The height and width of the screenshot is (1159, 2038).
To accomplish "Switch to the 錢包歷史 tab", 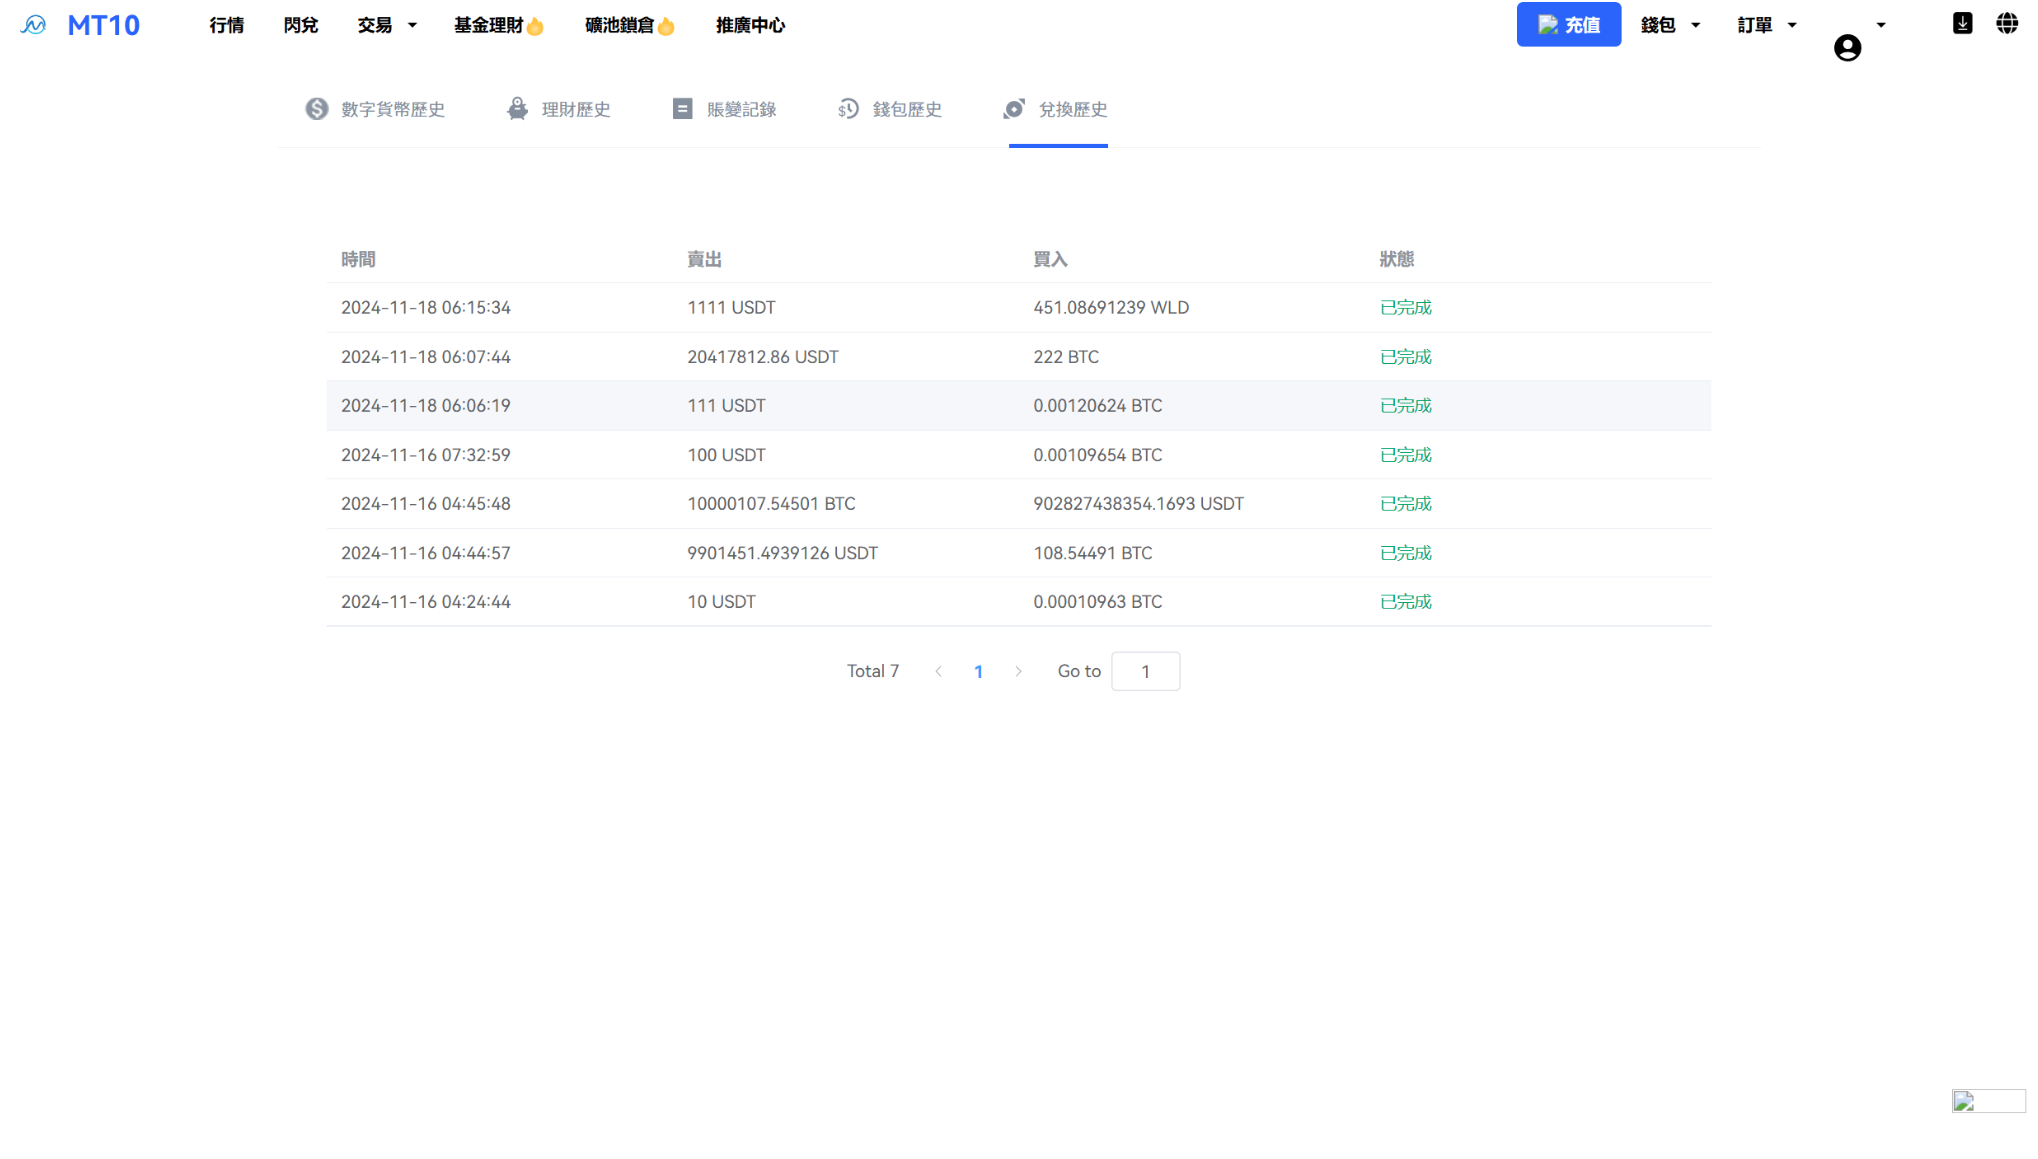I will (890, 109).
